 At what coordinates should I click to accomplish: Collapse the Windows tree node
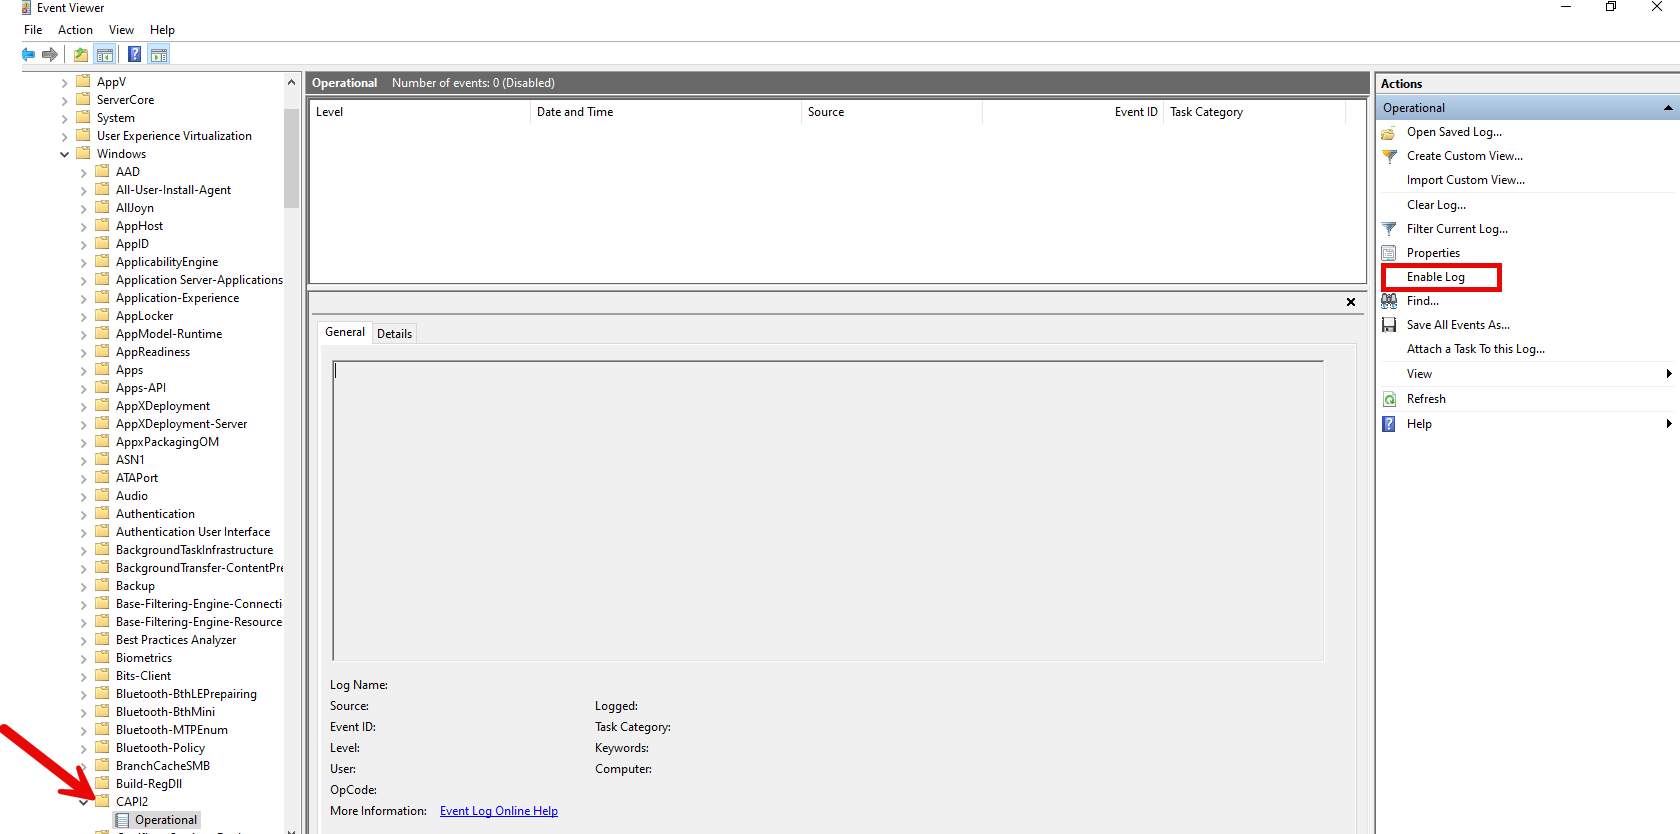coord(65,155)
